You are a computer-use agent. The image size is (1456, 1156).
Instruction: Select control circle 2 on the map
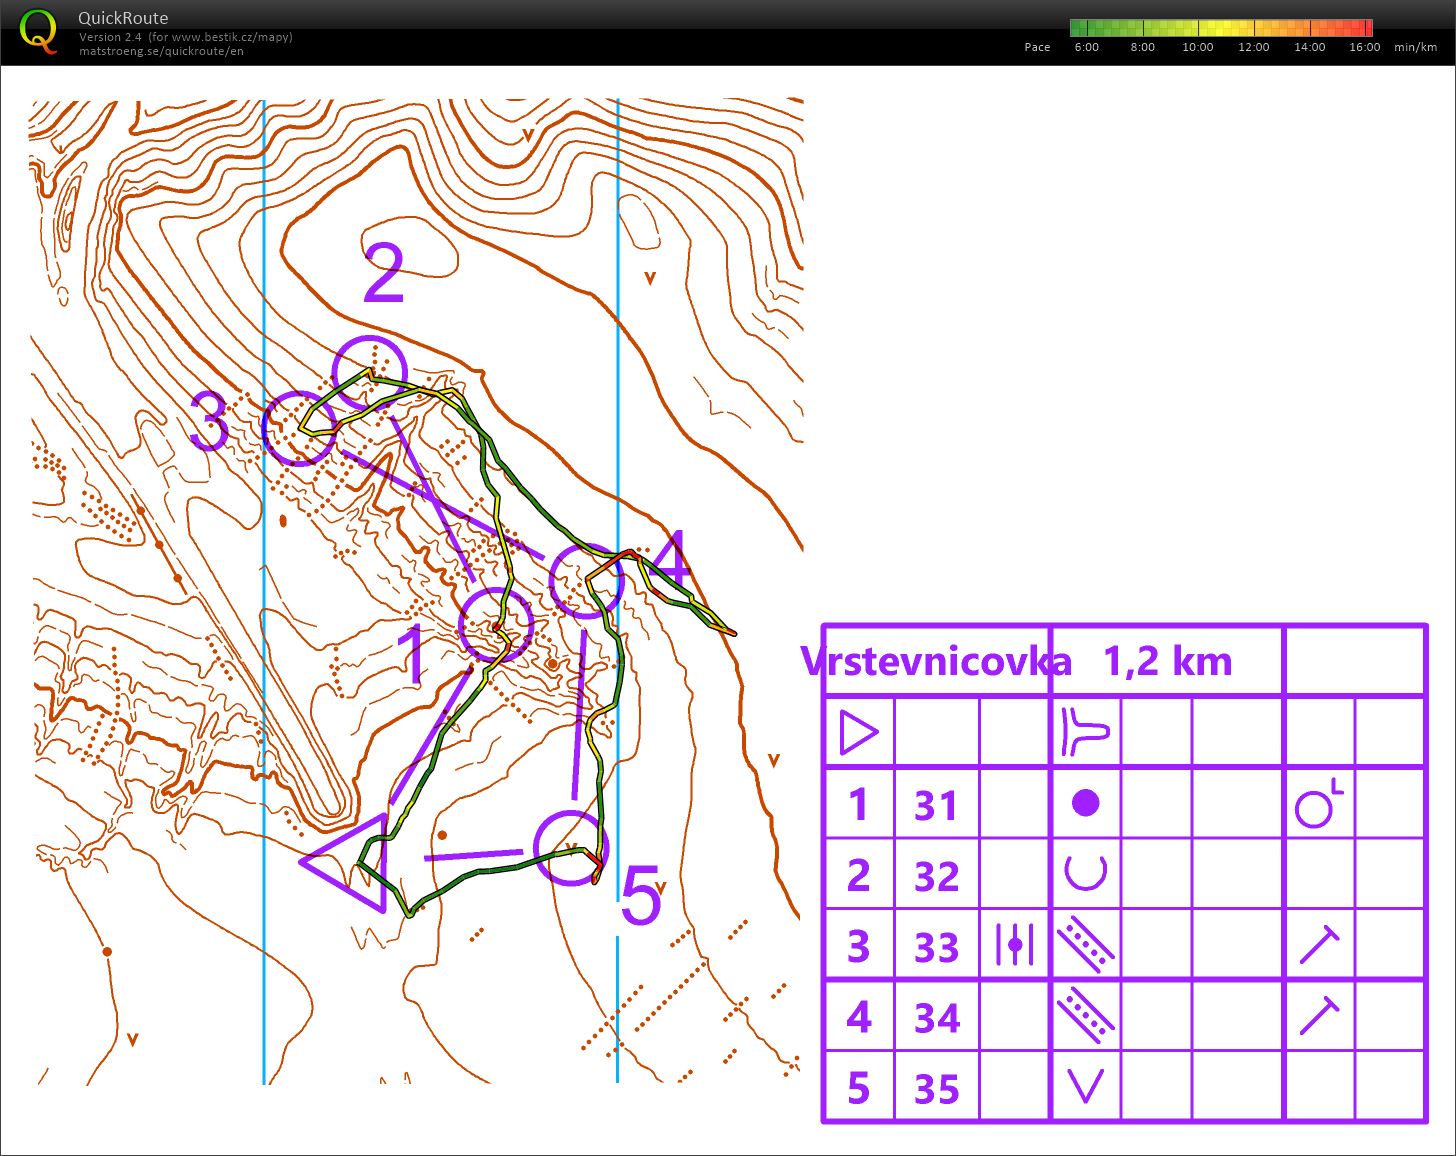click(370, 373)
